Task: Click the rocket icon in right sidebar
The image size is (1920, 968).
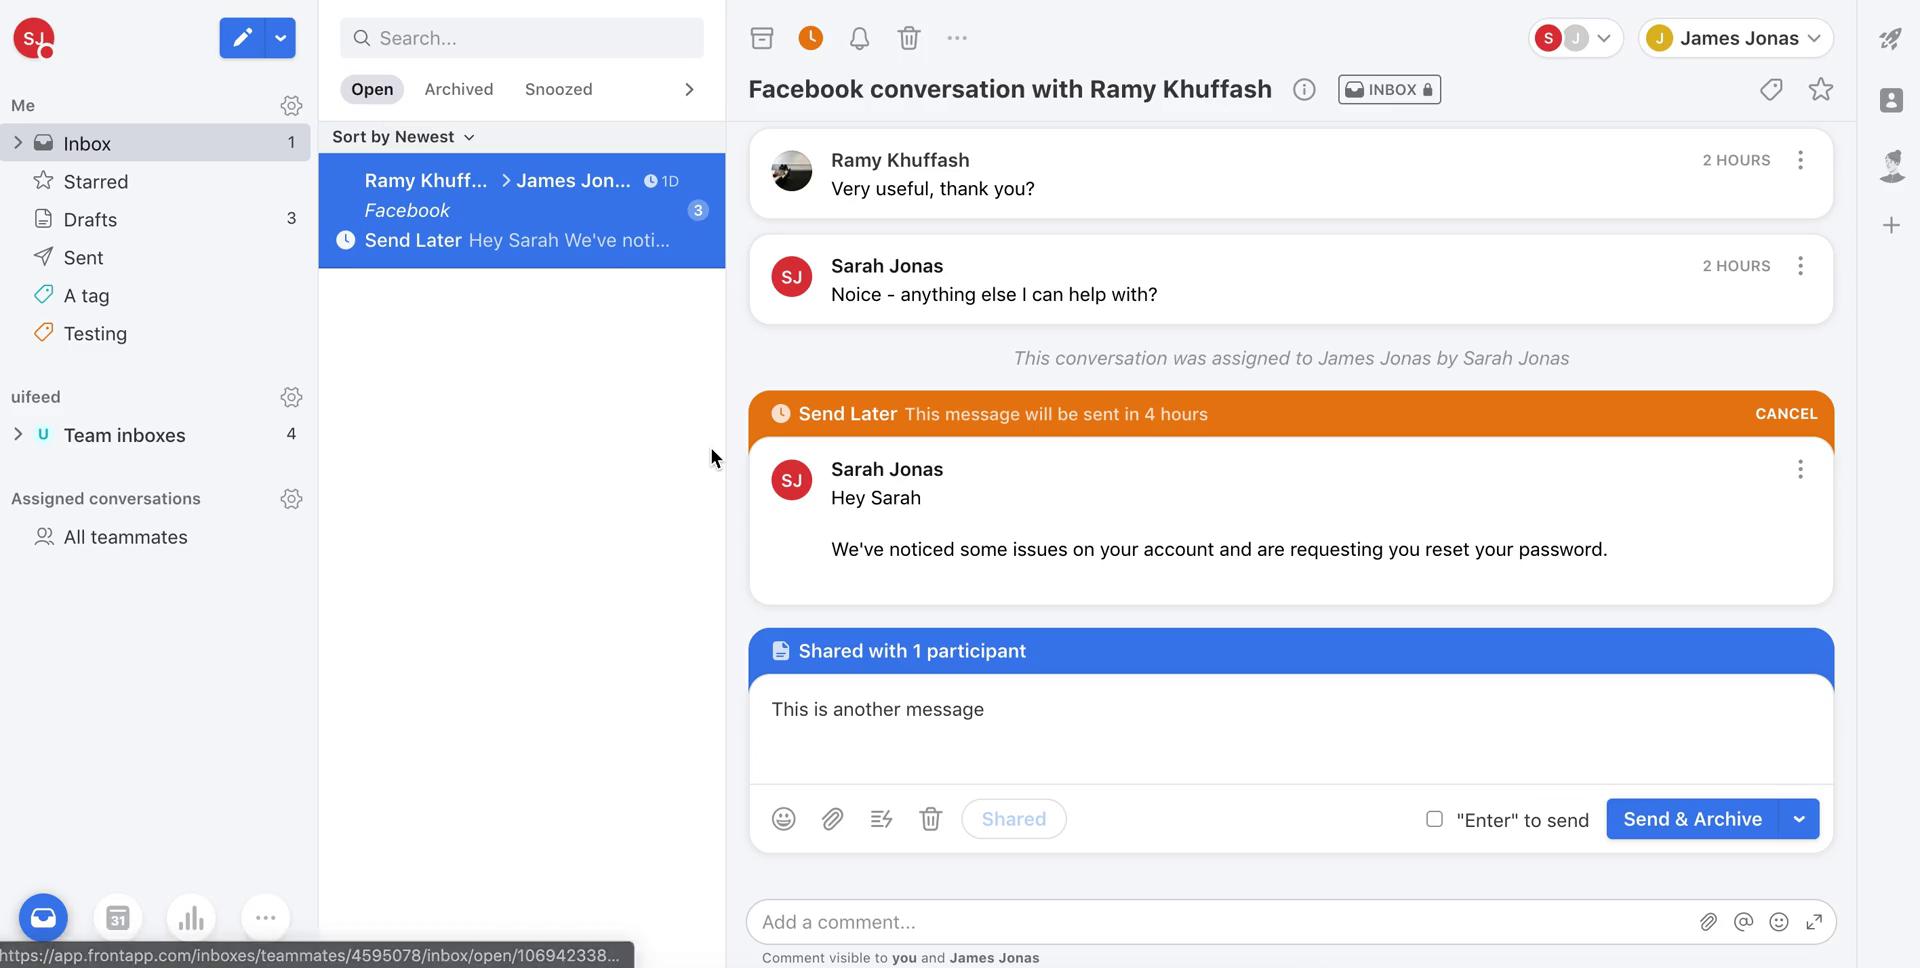Action: [x=1890, y=38]
